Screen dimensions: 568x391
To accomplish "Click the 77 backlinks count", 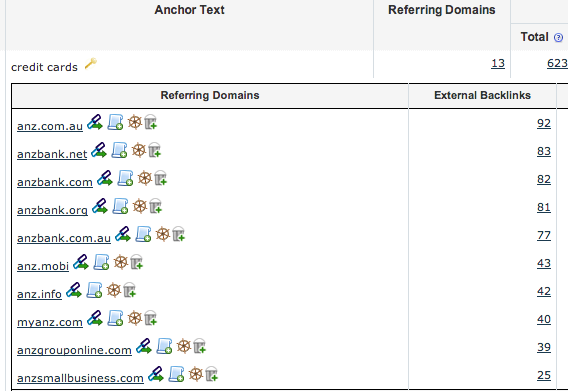I will (x=544, y=235).
